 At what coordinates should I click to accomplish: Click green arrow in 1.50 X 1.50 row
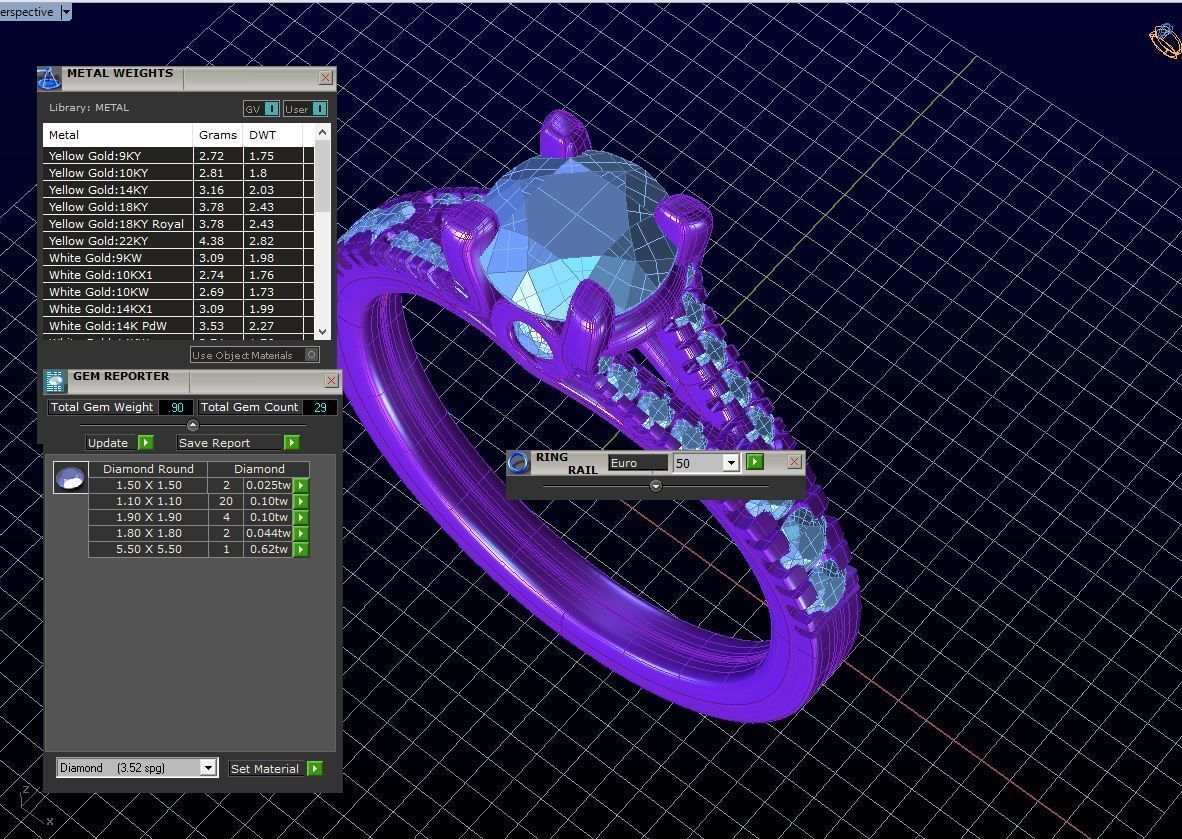[301, 485]
